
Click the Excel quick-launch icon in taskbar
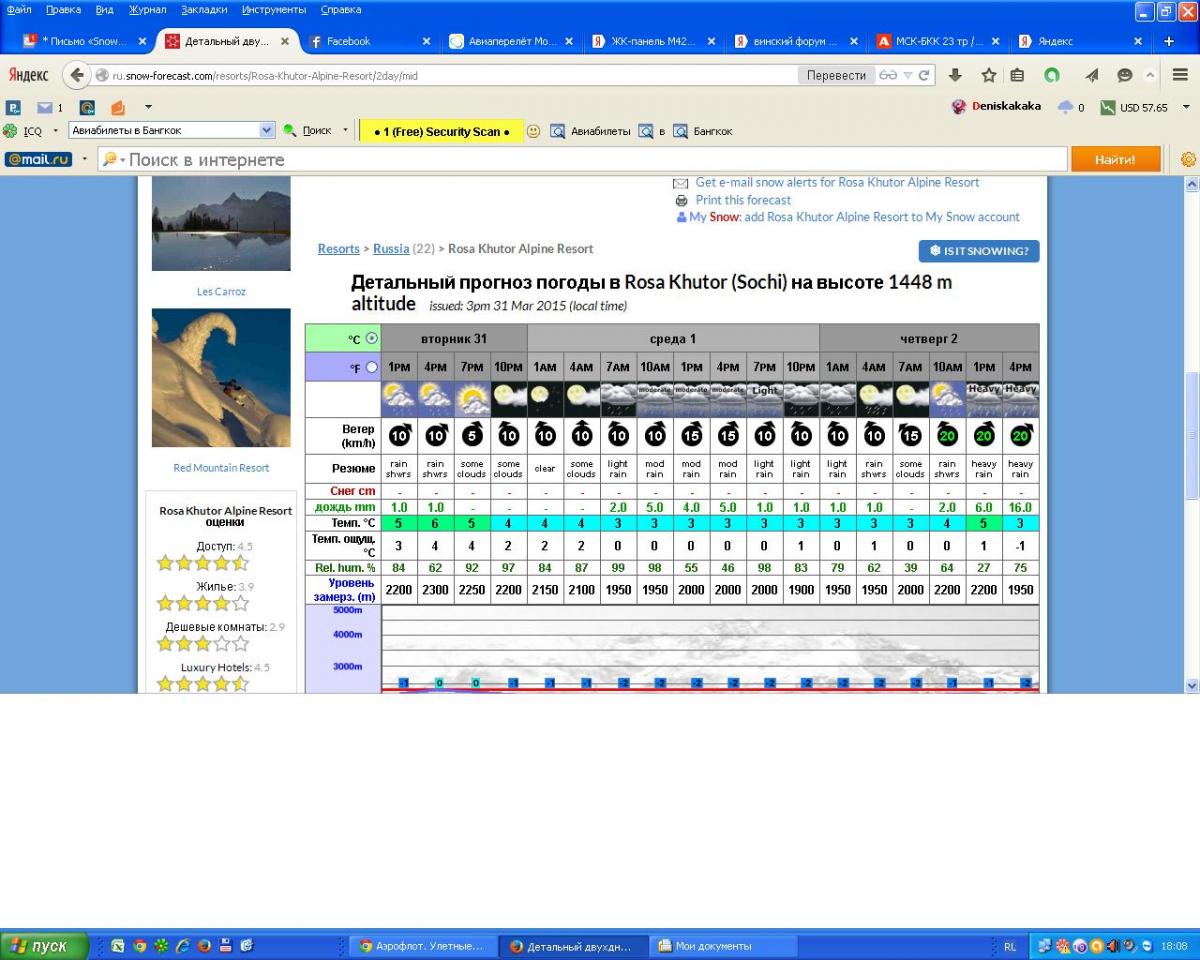(118, 945)
